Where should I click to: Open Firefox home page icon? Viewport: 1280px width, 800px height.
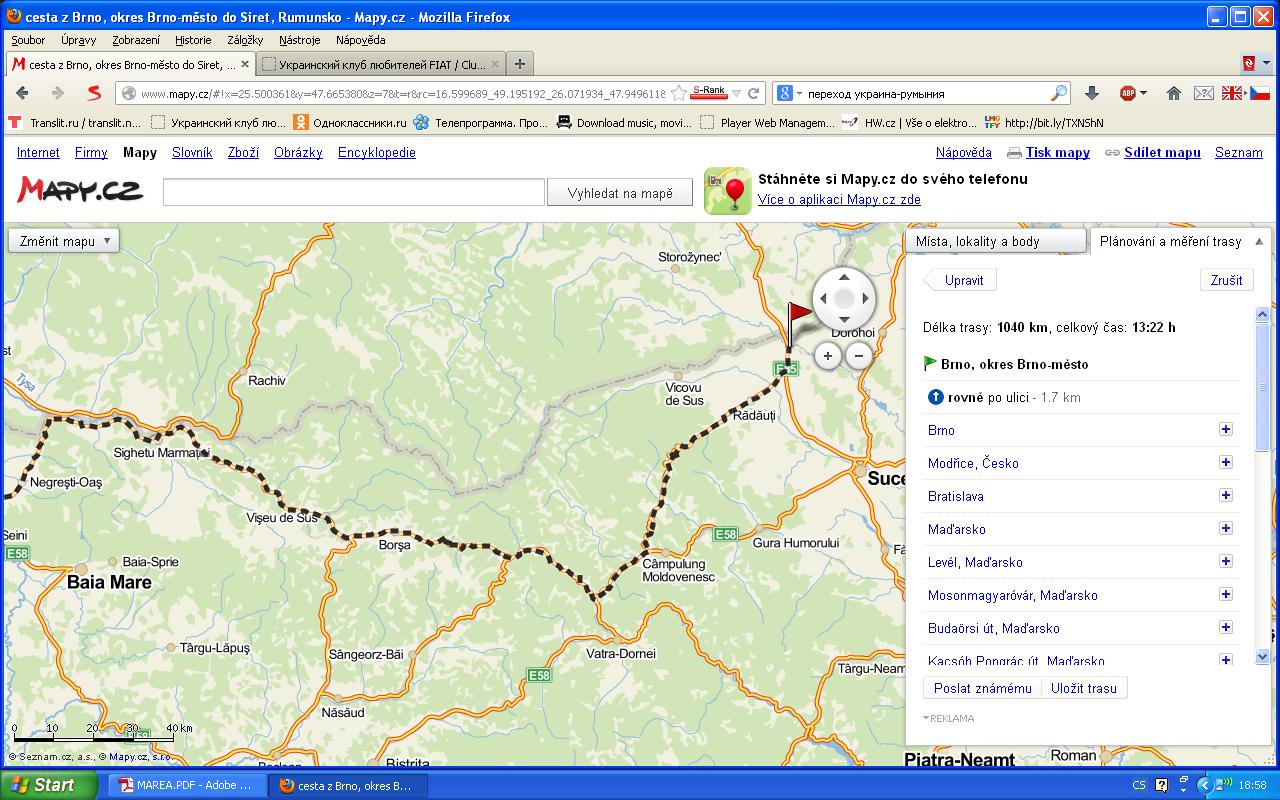click(x=1174, y=93)
